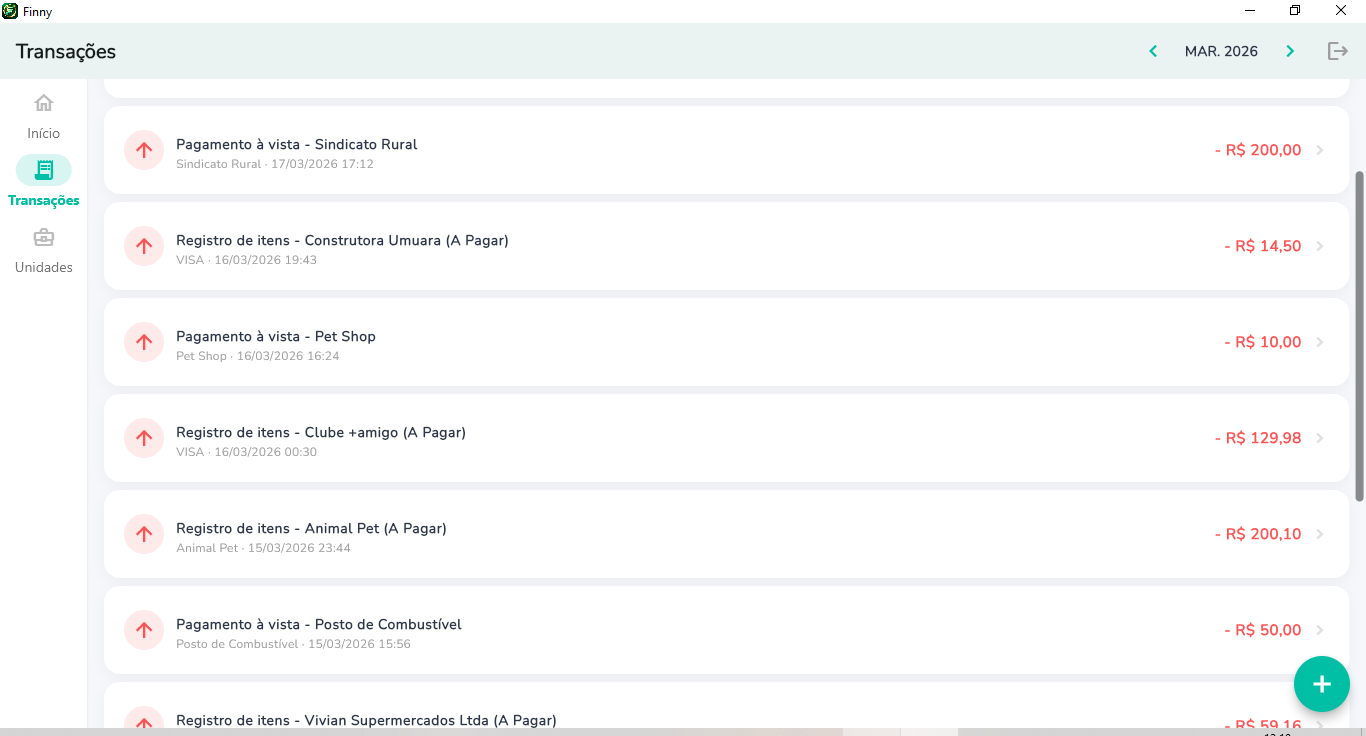1366x736 pixels.
Task: Expand Animal Pet transaction chevron
Action: pos(1320,534)
